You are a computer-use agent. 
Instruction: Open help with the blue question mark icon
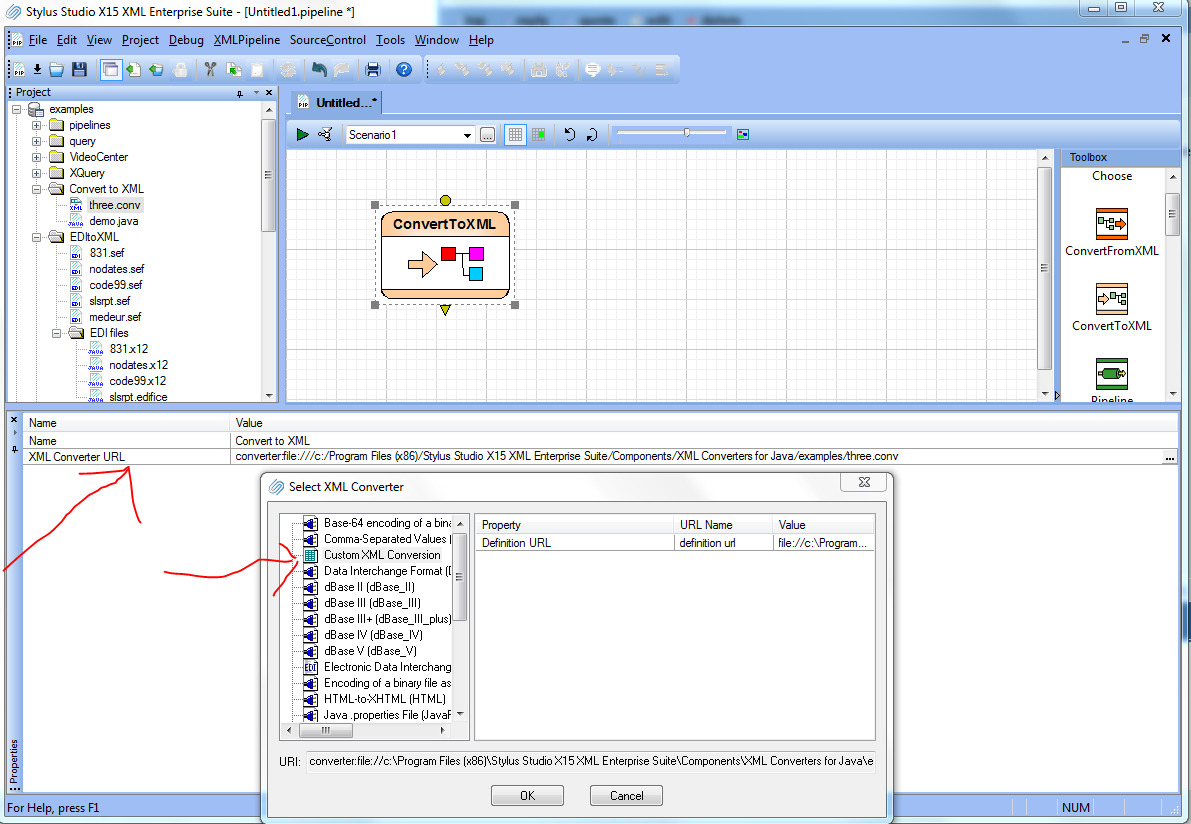click(x=404, y=70)
